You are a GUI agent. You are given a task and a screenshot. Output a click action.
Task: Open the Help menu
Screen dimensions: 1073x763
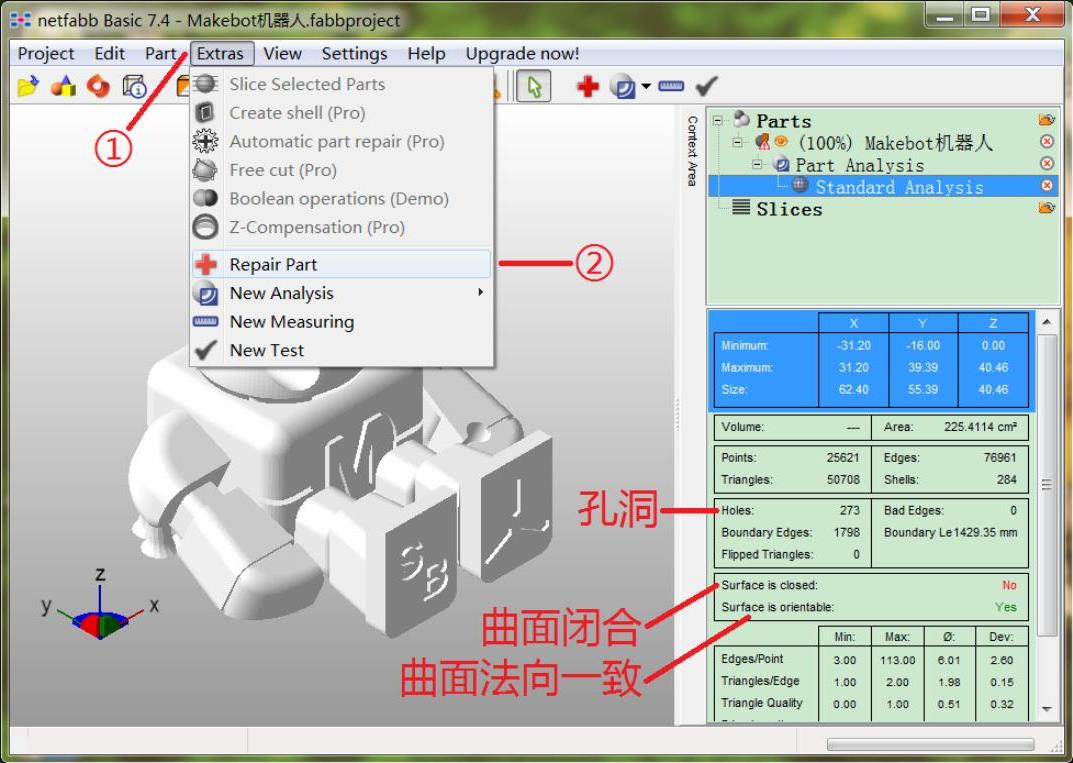[426, 53]
